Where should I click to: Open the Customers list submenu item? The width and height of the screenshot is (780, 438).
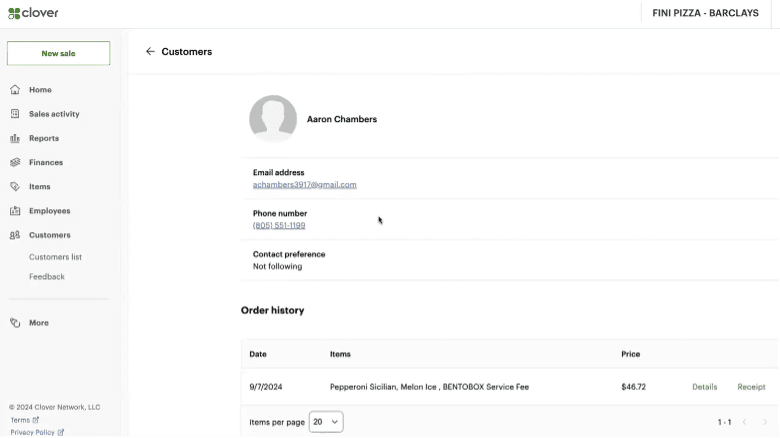(x=55, y=257)
